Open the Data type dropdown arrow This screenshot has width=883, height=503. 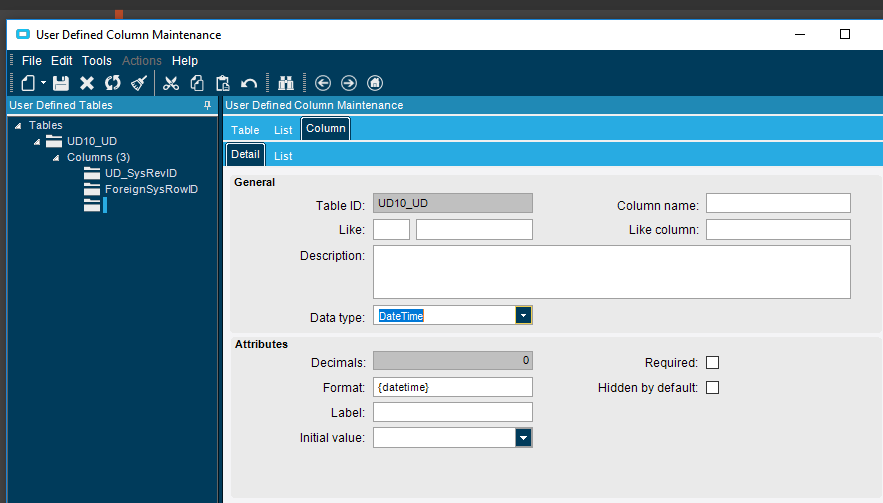[x=523, y=315]
